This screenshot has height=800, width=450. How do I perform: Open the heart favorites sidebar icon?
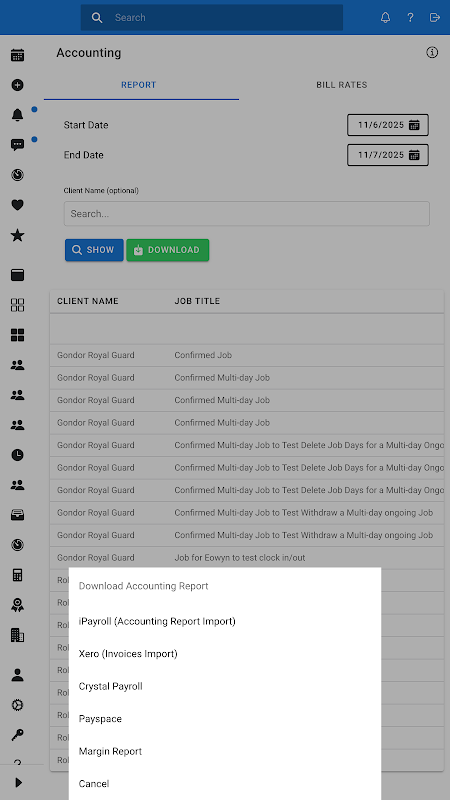[17, 205]
